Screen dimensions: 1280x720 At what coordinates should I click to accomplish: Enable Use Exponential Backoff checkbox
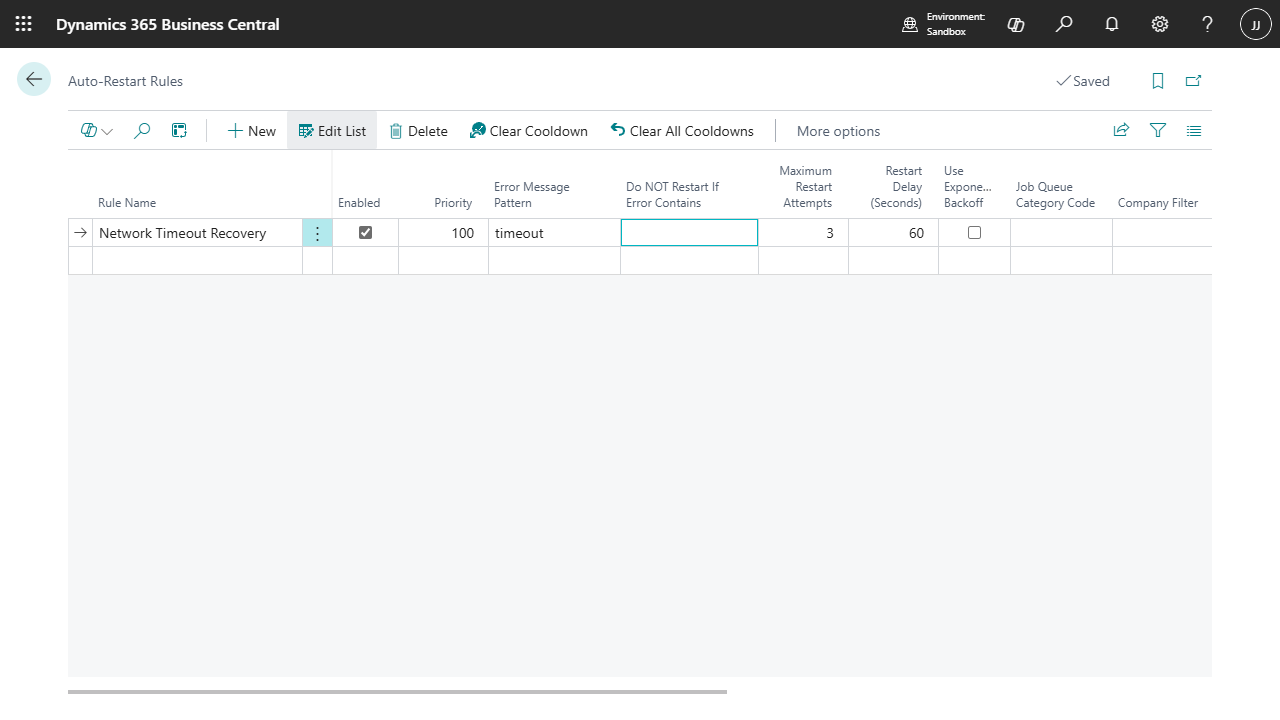[974, 233]
